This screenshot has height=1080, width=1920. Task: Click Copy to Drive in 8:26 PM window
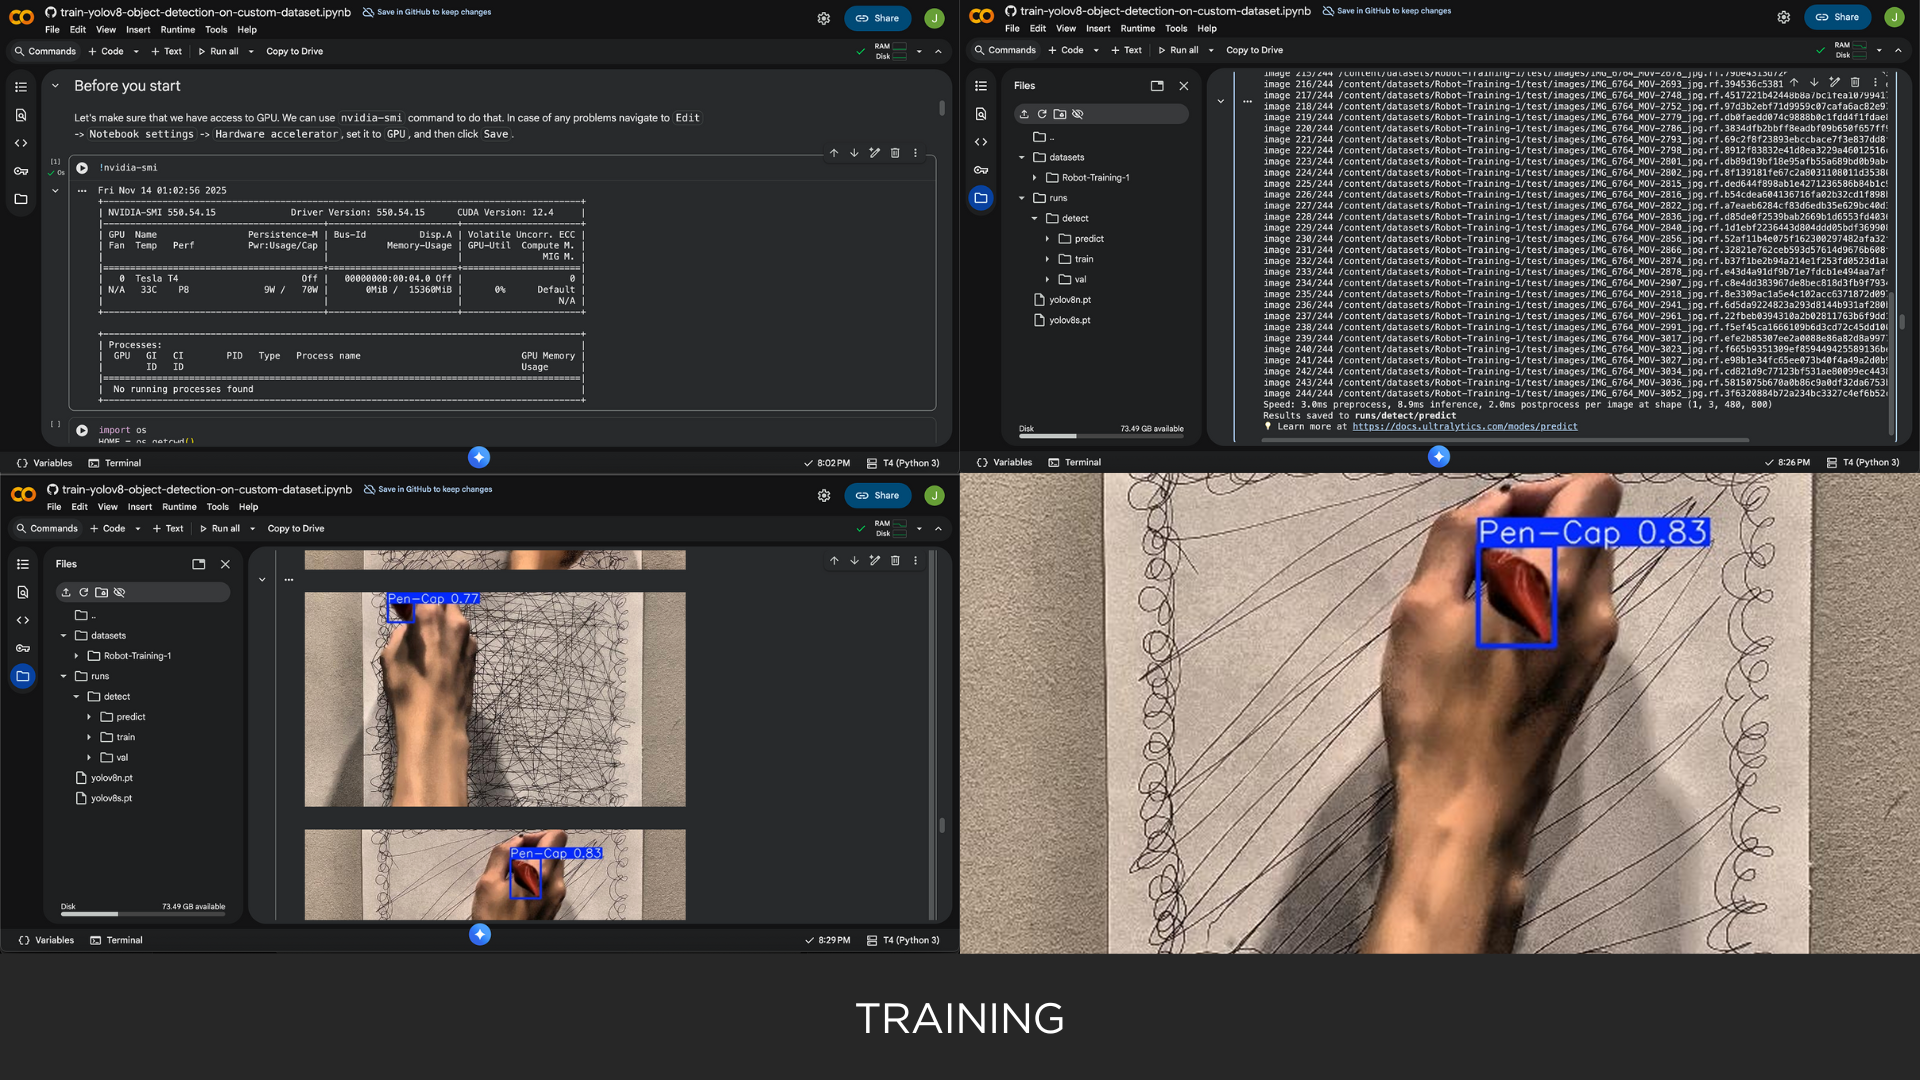1254,50
